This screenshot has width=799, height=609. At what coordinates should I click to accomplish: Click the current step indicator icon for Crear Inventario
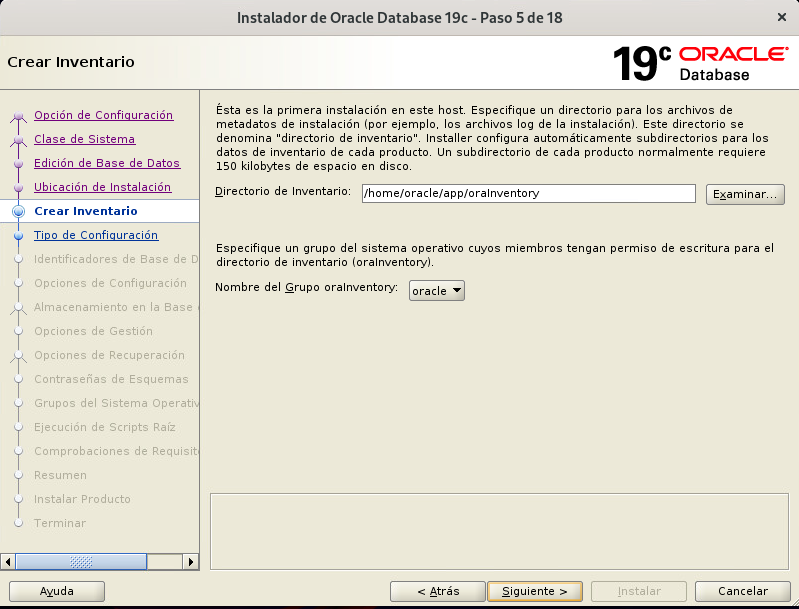pos(17,212)
